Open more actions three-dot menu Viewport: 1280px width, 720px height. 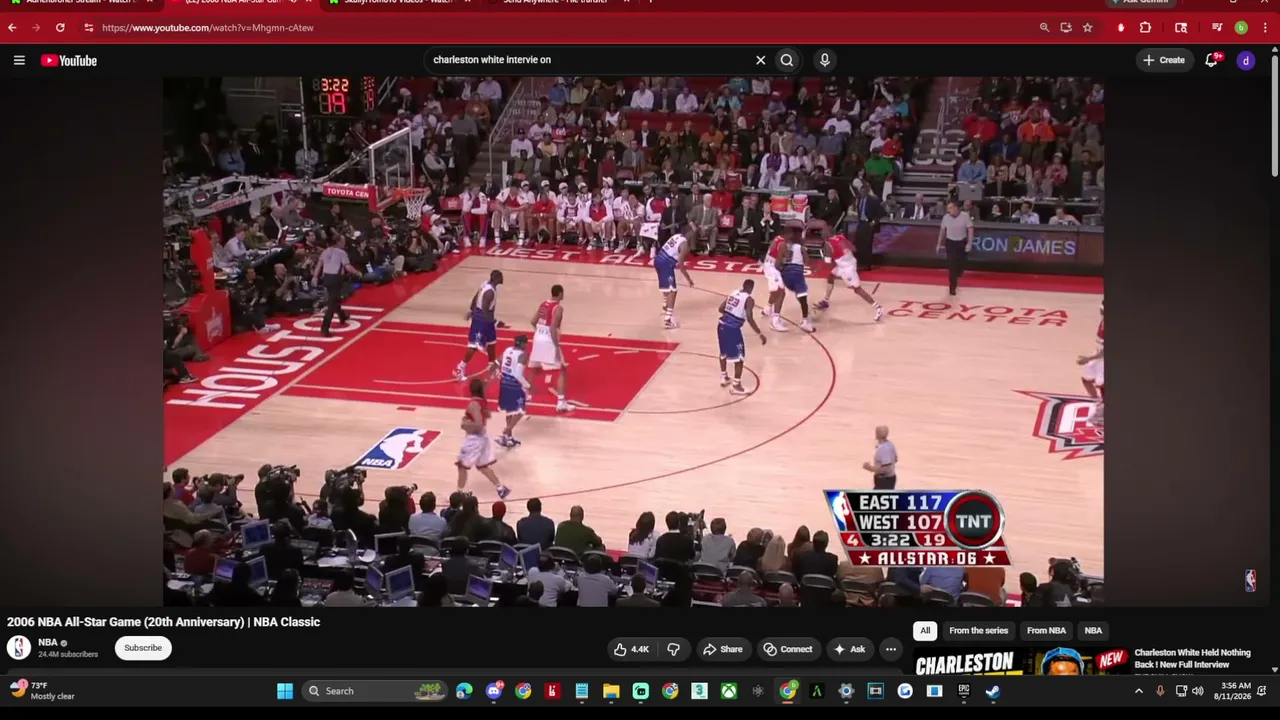(x=891, y=649)
